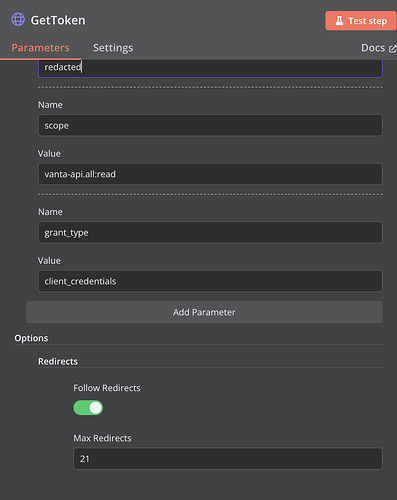Switch to the Settings tab
The height and width of the screenshot is (500, 397).
[113, 48]
